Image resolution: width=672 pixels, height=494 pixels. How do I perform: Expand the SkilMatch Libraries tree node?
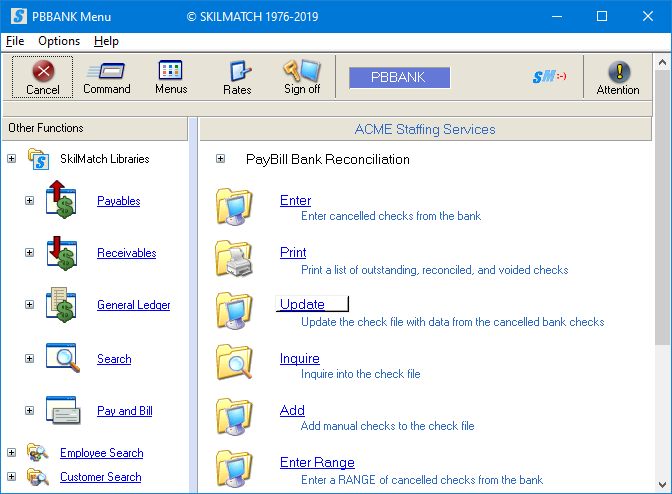[x=12, y=159]
